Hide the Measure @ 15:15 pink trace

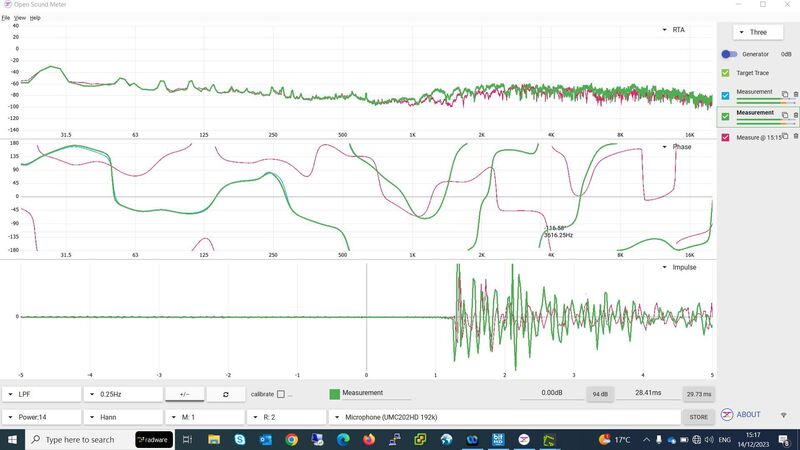pyautogui.click(x=726, y=137)
